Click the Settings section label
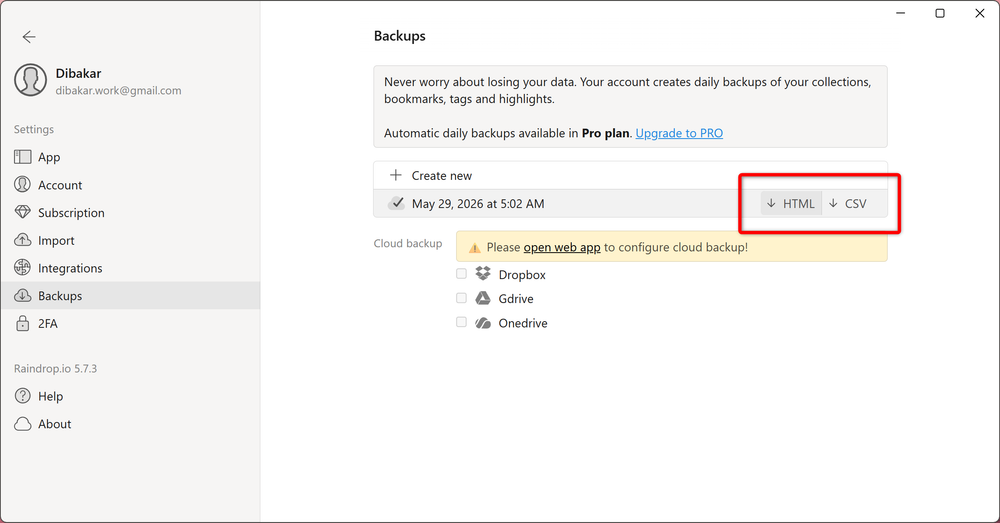 coord(34,129)
